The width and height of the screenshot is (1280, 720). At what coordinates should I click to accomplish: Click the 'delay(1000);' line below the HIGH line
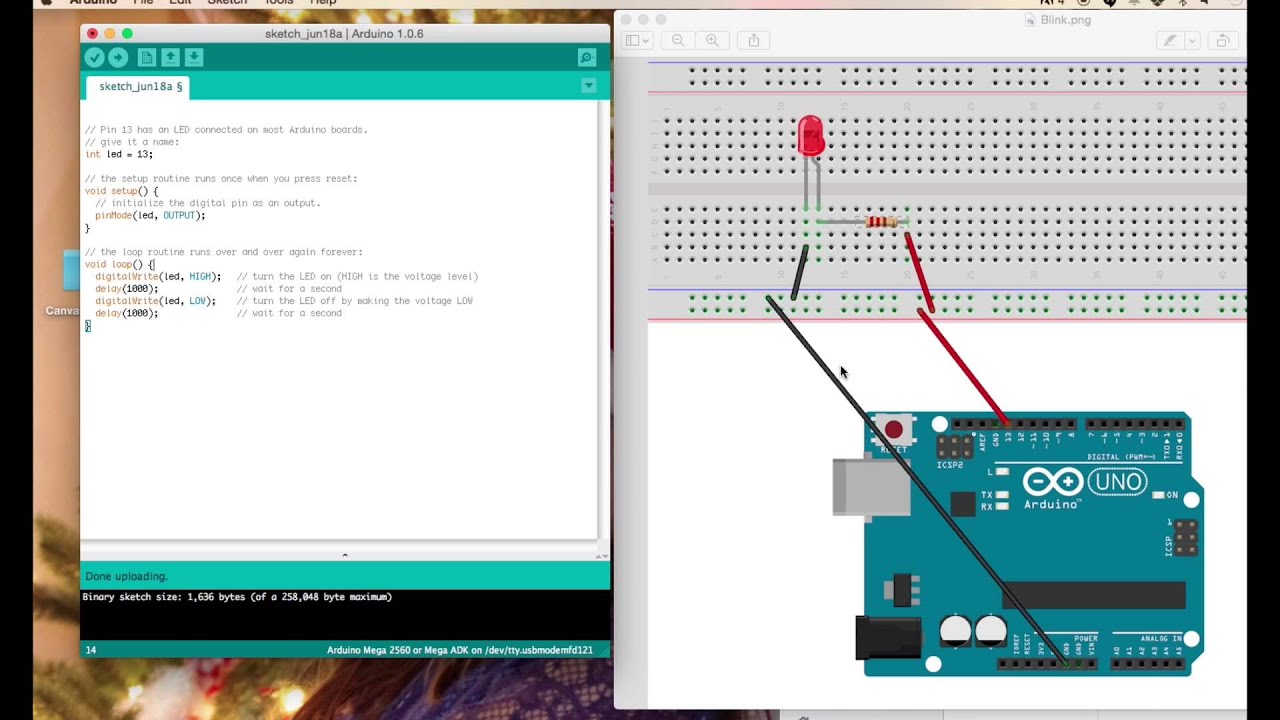127,289
